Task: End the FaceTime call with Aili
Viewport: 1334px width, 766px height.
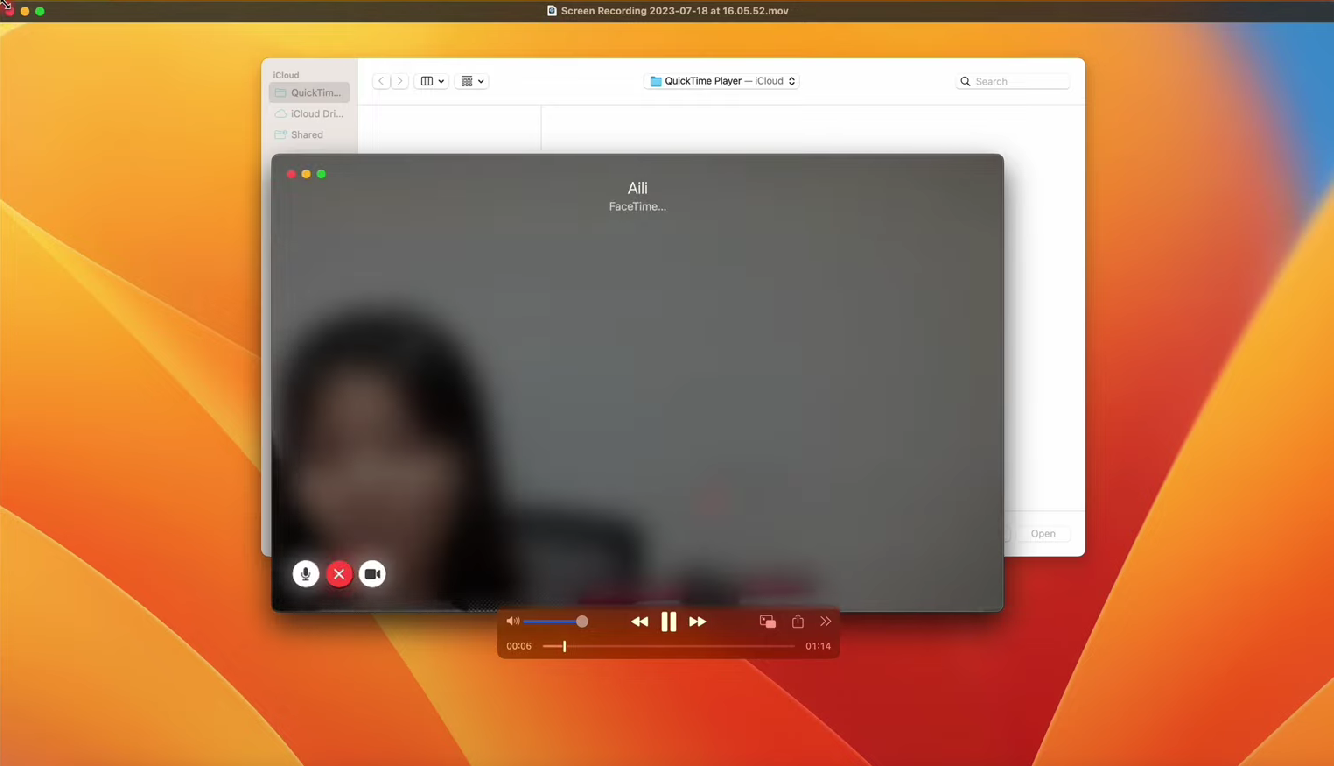Action: (339, 574)
